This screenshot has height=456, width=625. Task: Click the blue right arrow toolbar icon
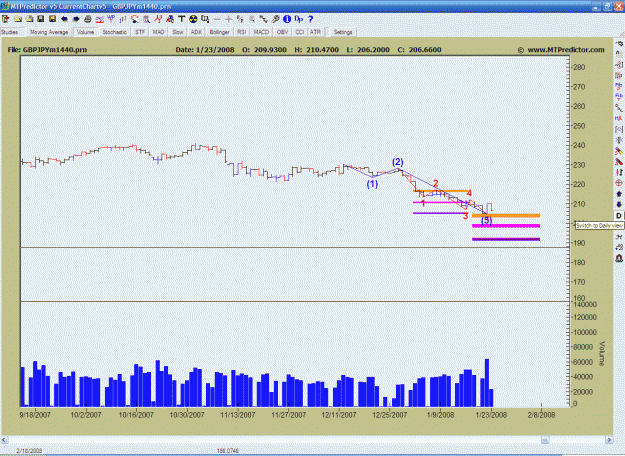76,19
